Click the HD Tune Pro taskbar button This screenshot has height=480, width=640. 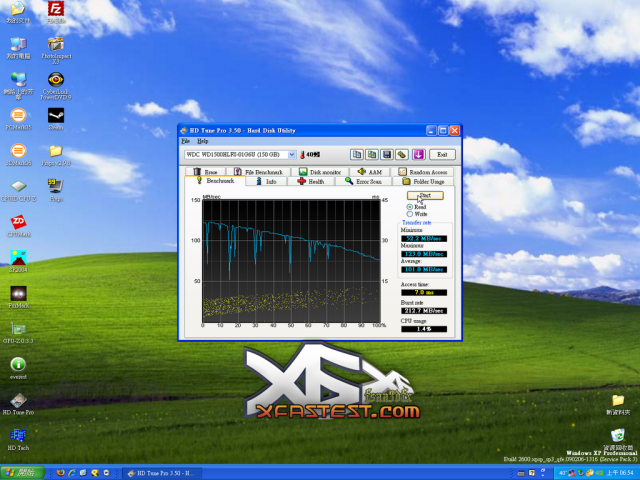click(x=162, y=473)
